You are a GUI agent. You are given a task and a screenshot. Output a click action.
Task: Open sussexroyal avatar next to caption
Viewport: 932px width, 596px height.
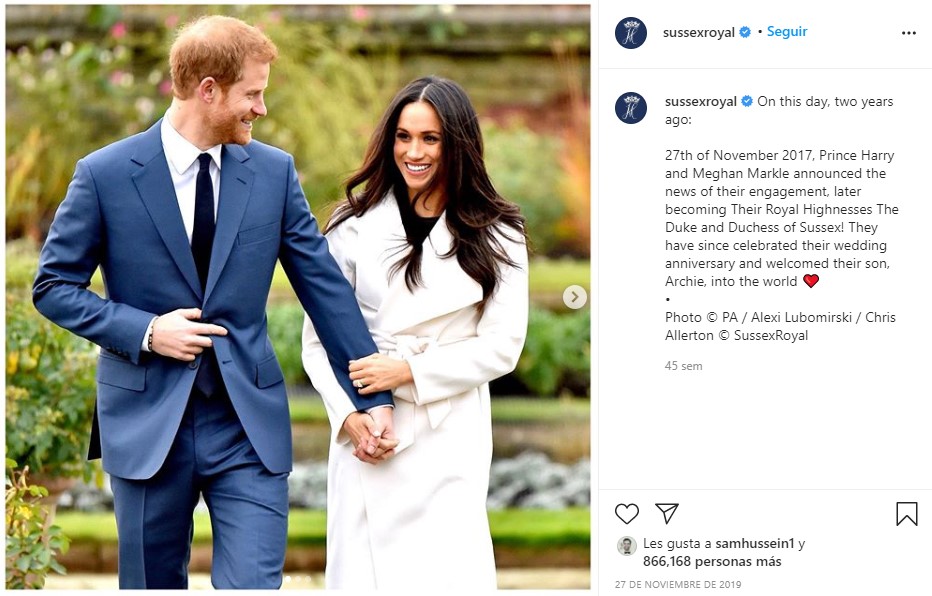[x=631, y=108]
